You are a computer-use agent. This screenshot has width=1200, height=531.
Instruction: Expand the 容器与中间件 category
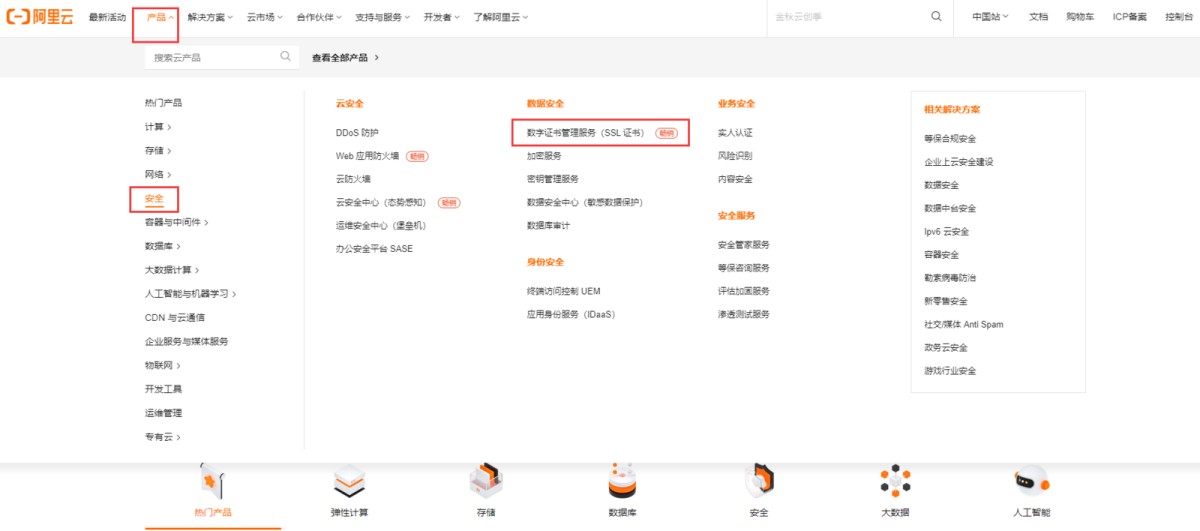[x=176, y=222]
